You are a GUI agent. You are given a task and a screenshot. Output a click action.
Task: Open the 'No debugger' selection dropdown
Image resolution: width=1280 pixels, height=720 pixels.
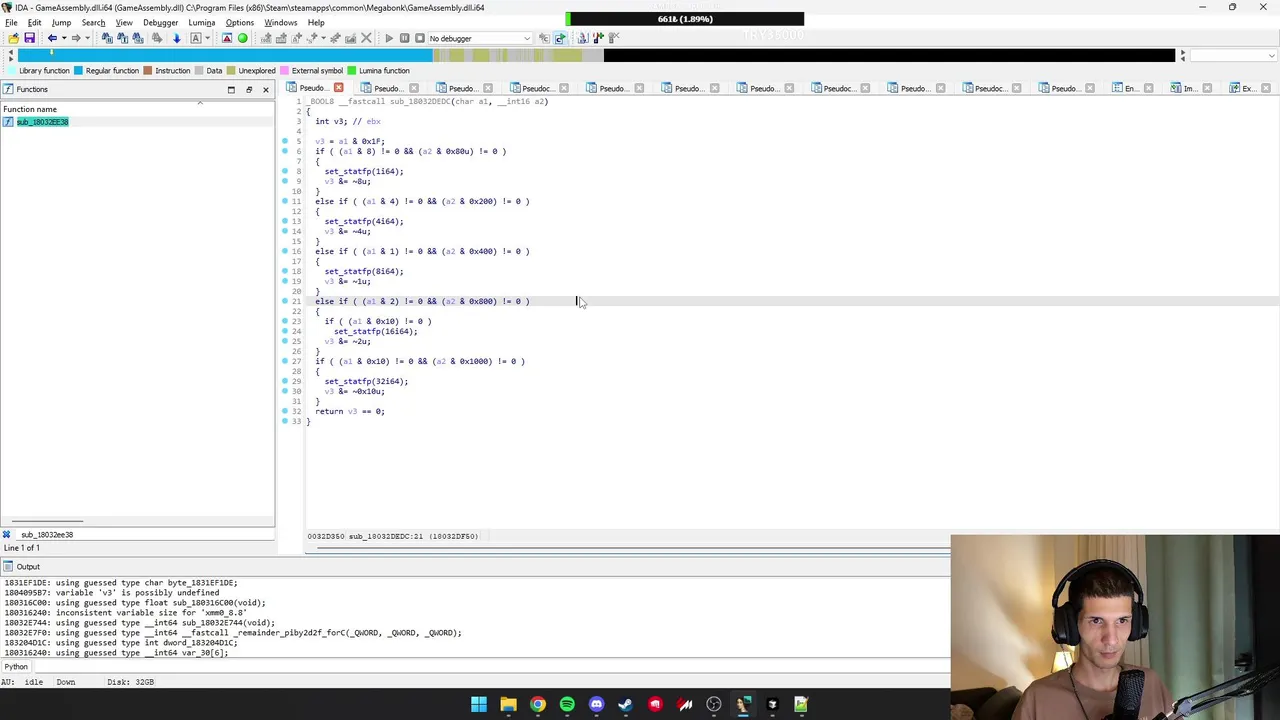point(480,38)
